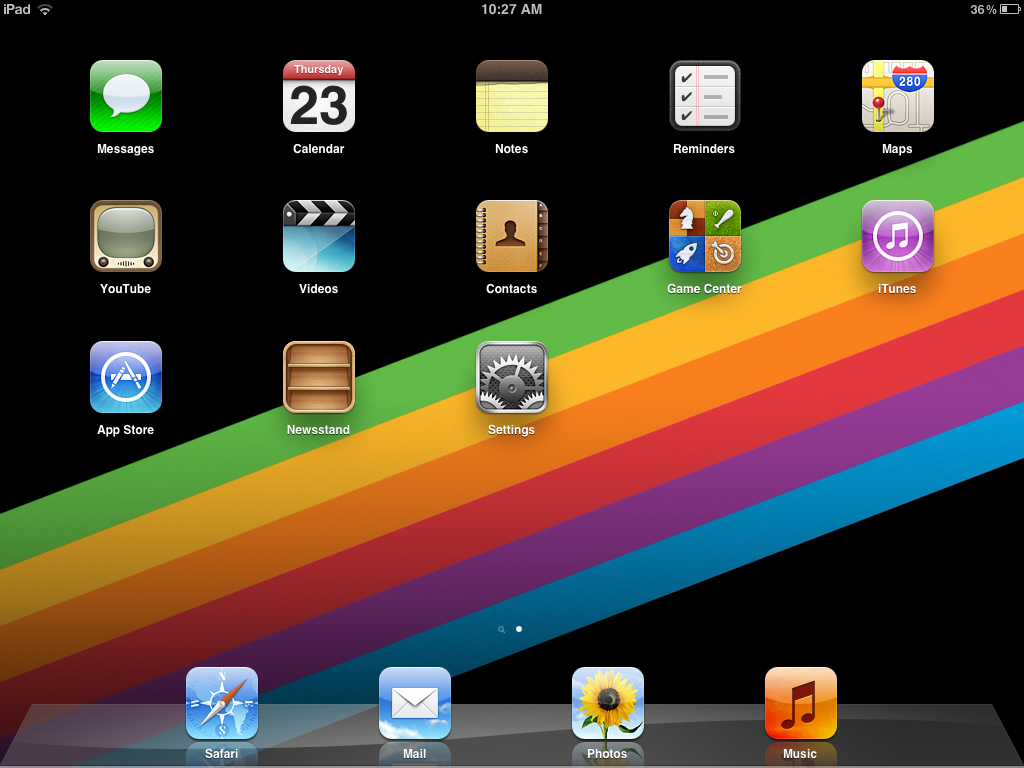Open the Messages app
The image size is (1024, 768).
pos(125,96)
